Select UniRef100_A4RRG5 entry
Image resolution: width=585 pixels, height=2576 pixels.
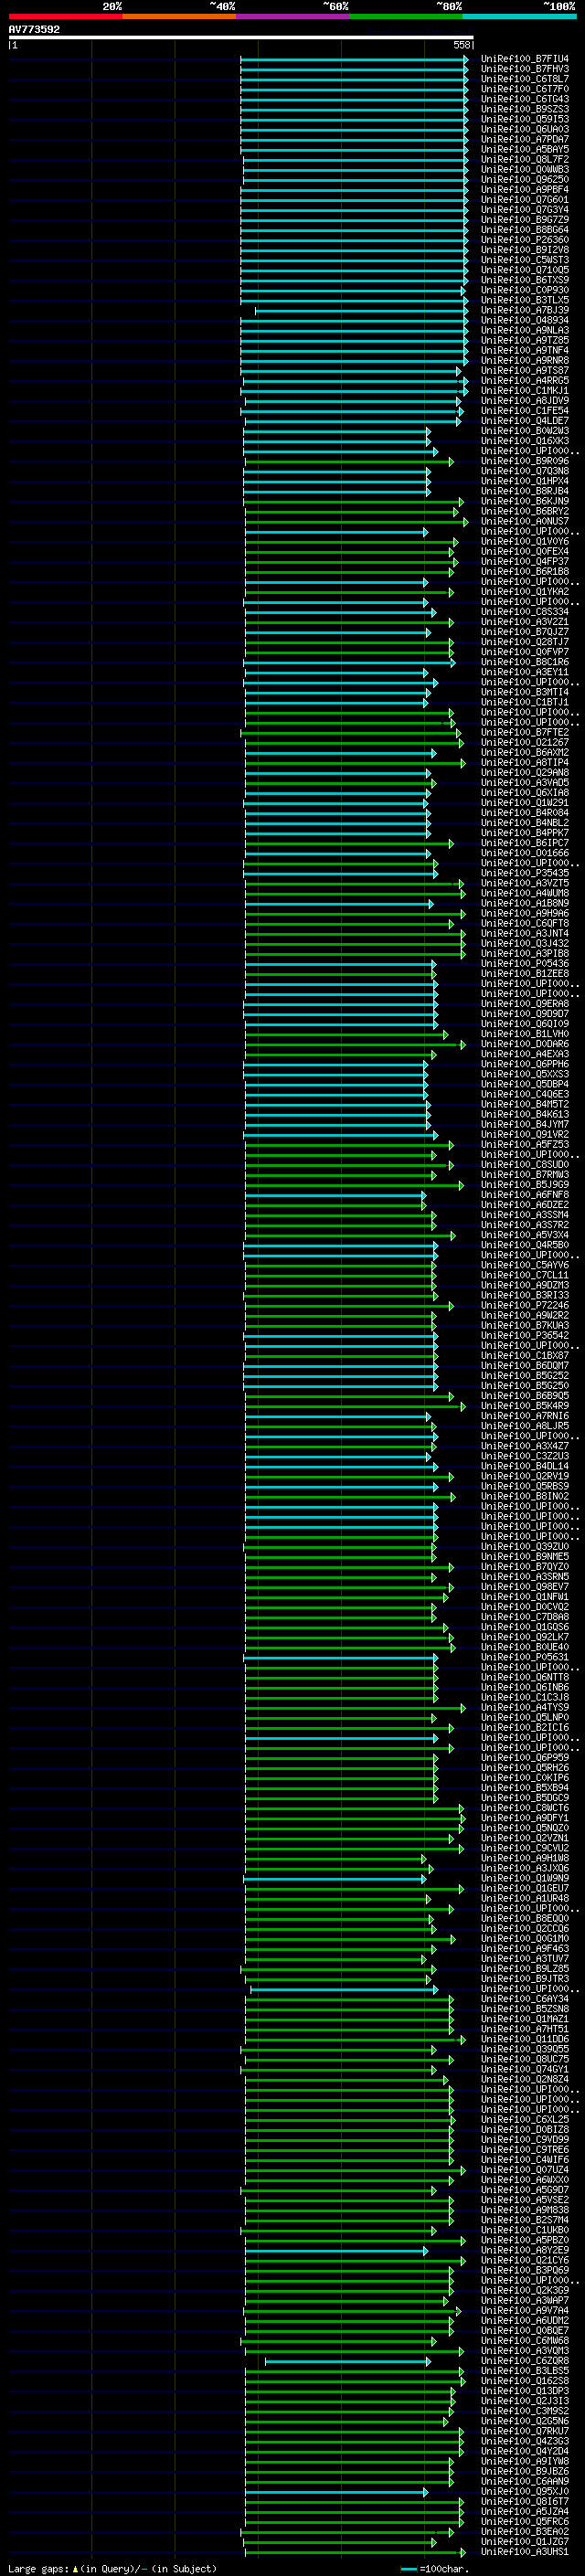click(525, 381)
